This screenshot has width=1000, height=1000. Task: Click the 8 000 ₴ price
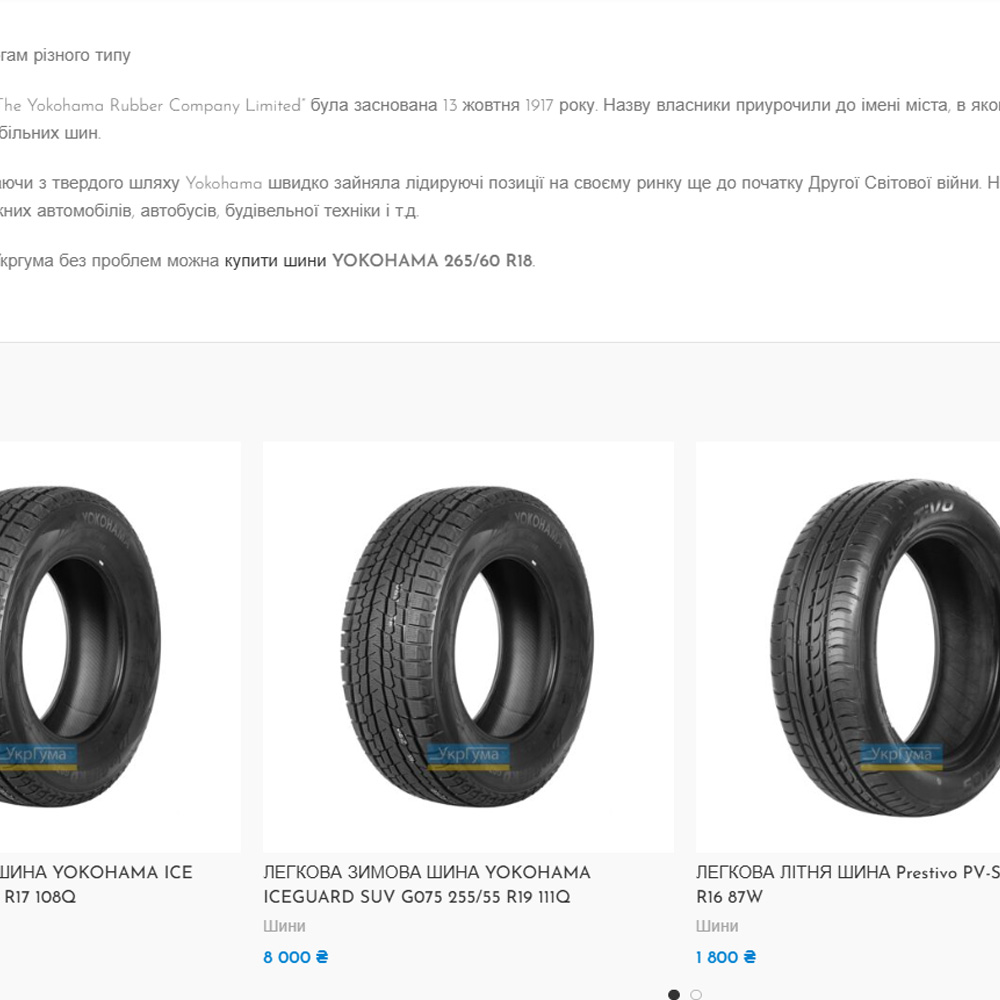[x=295, y=957]
